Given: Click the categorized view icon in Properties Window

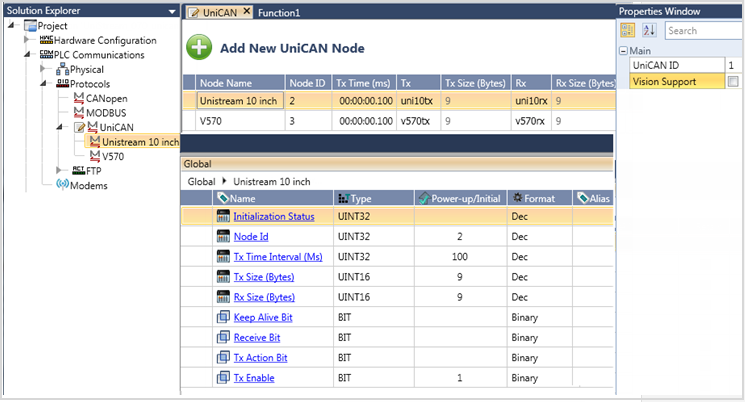Looking at the screenshot, I should [628, 31].
